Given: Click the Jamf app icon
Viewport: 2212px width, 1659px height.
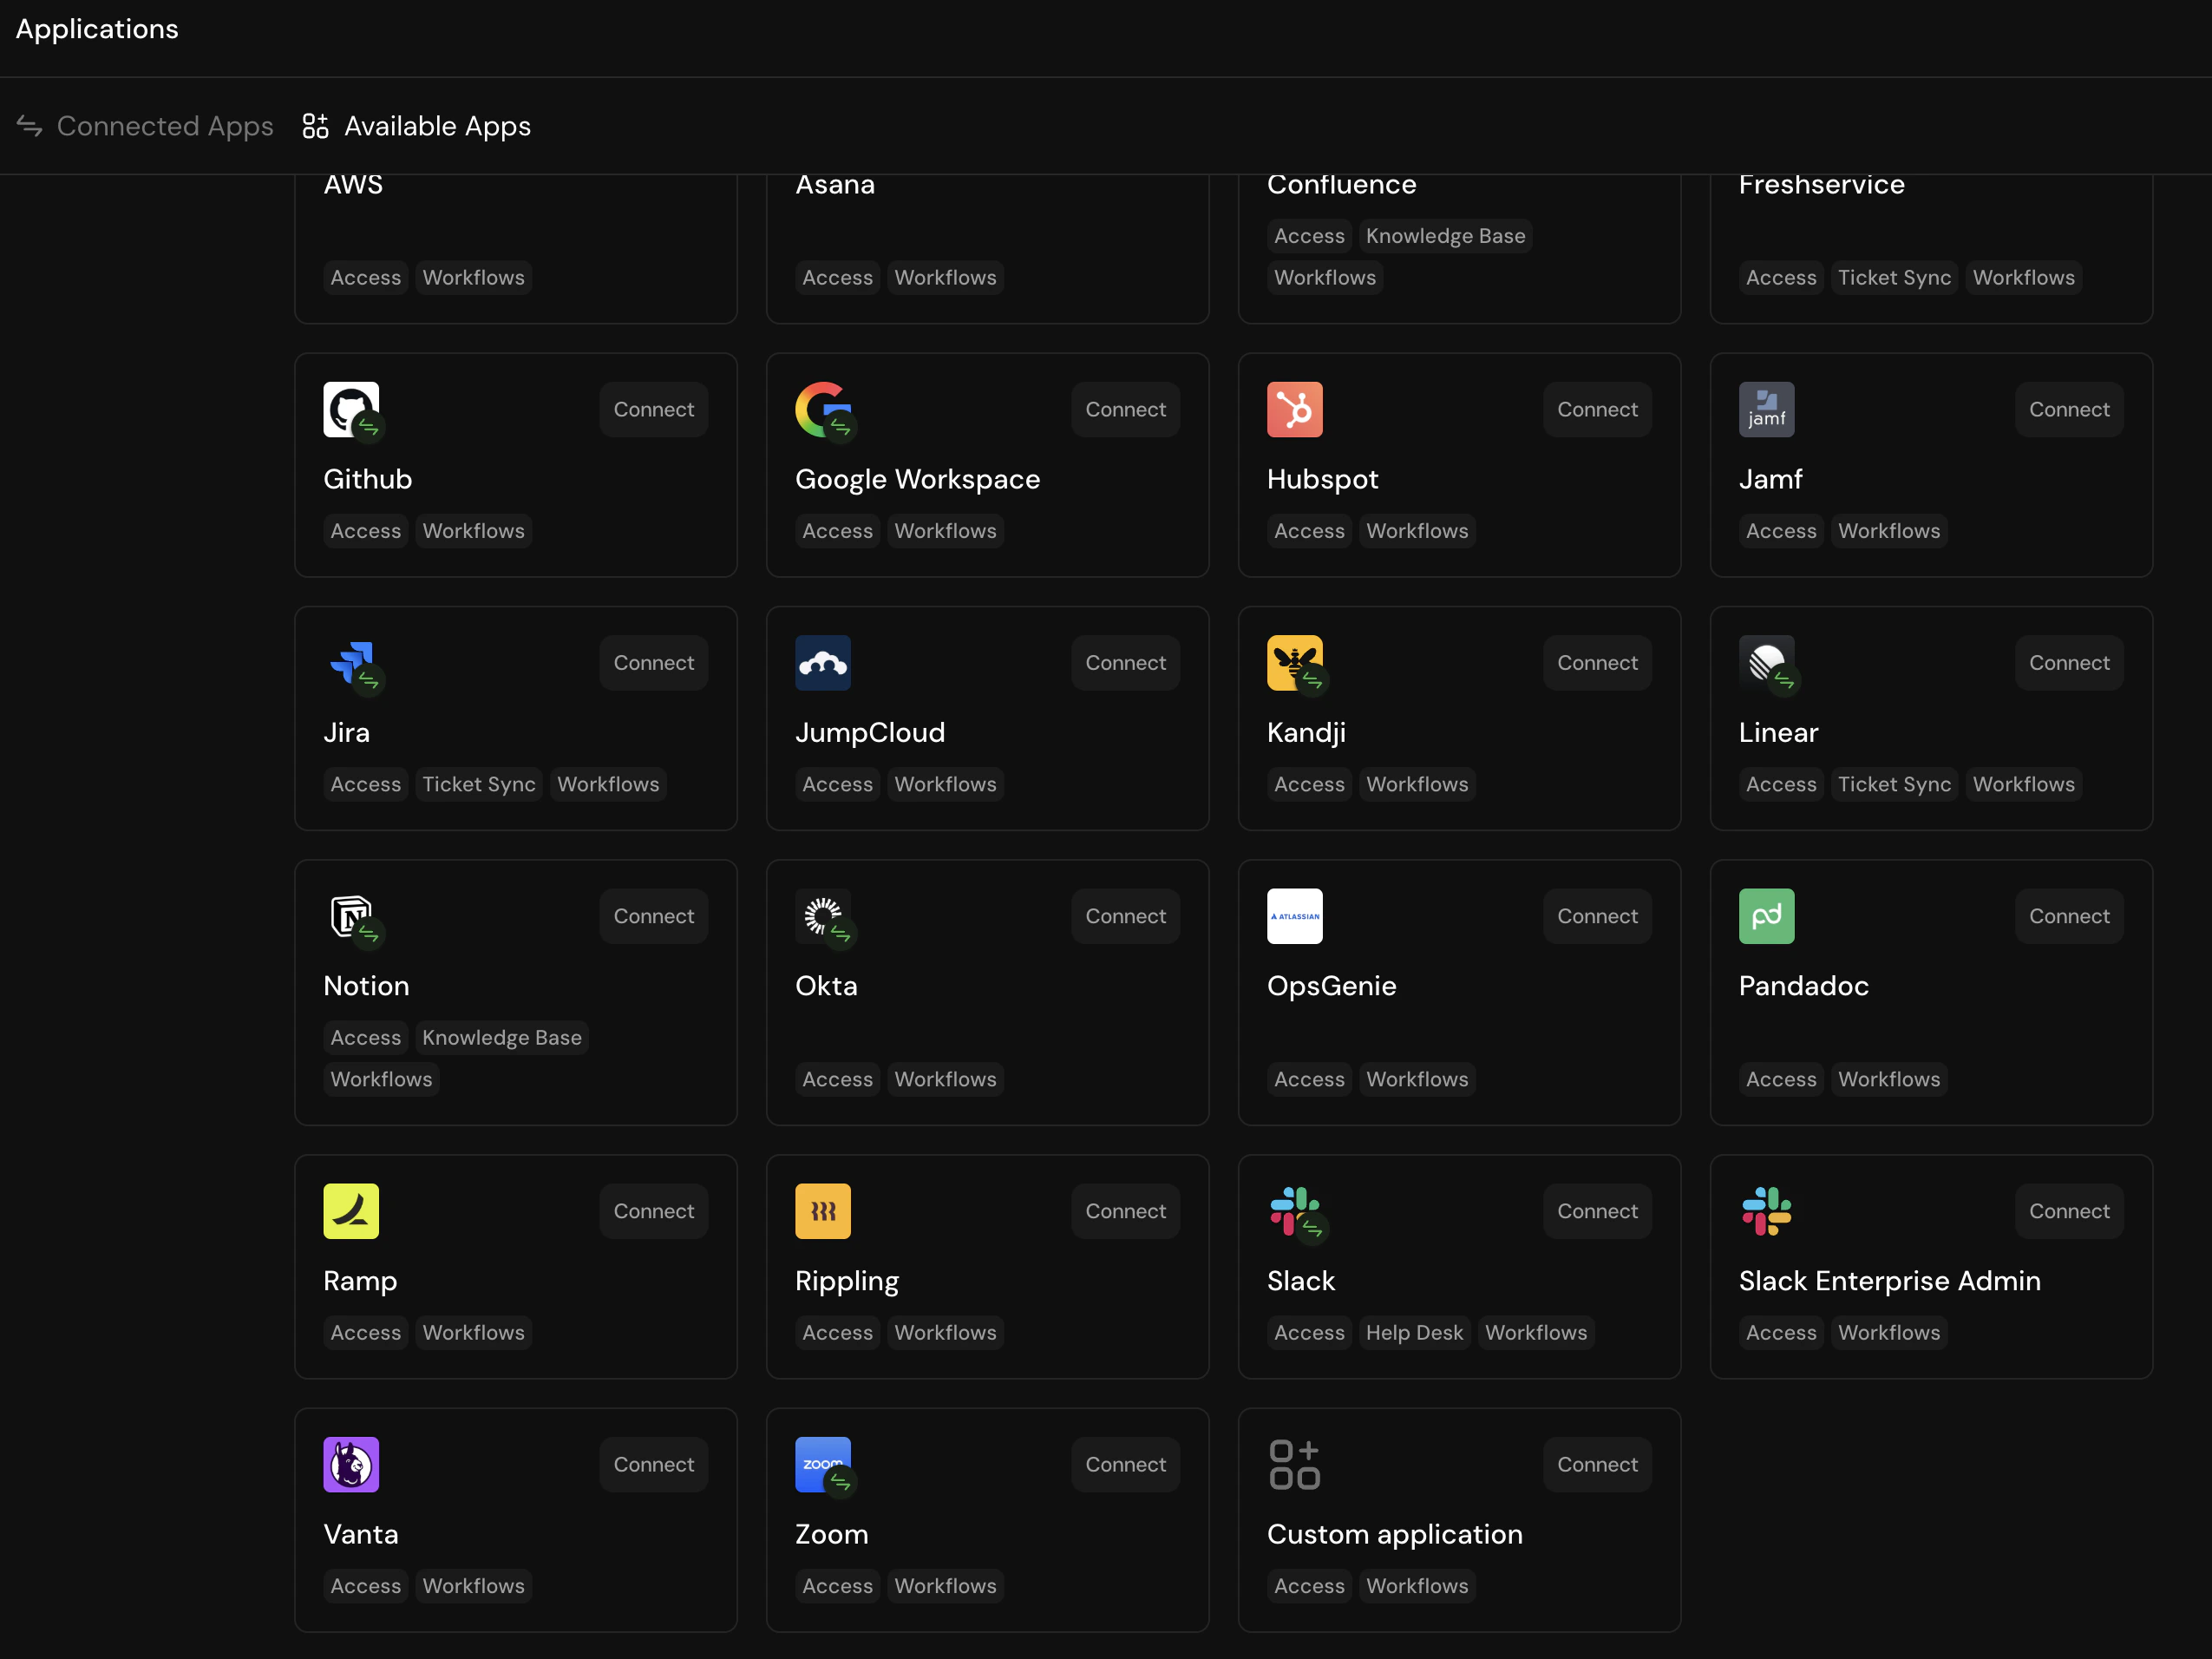Looking at the screenshot, I should point(1766,409).
